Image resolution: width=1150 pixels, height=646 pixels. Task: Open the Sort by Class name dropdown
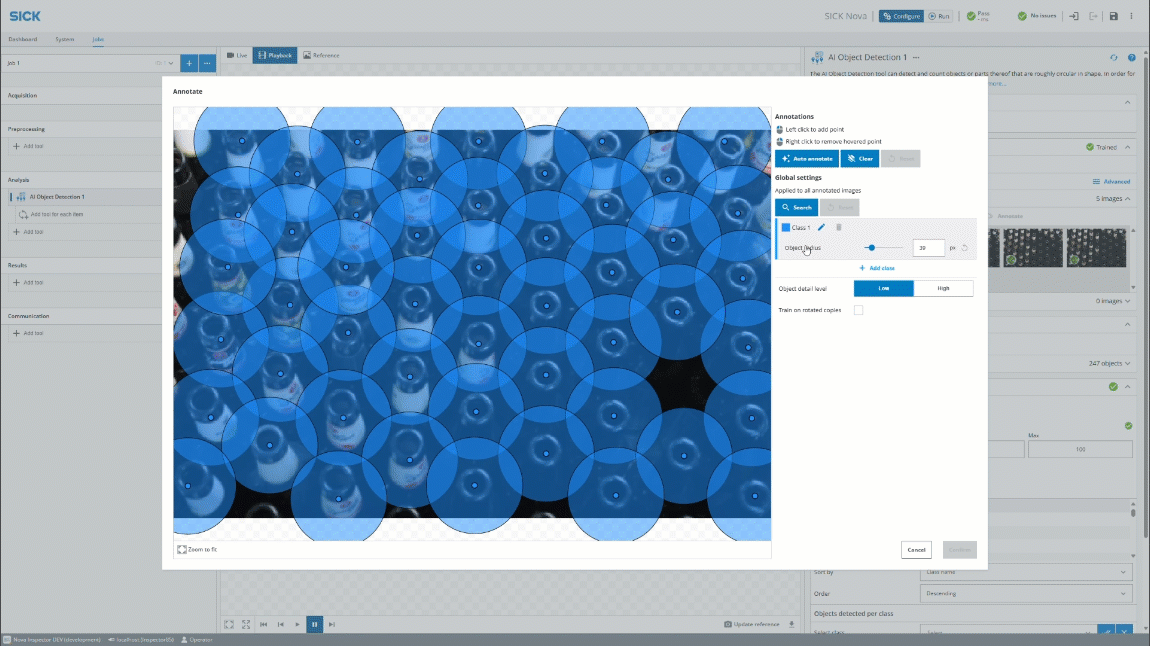[x=1025, y=571]
